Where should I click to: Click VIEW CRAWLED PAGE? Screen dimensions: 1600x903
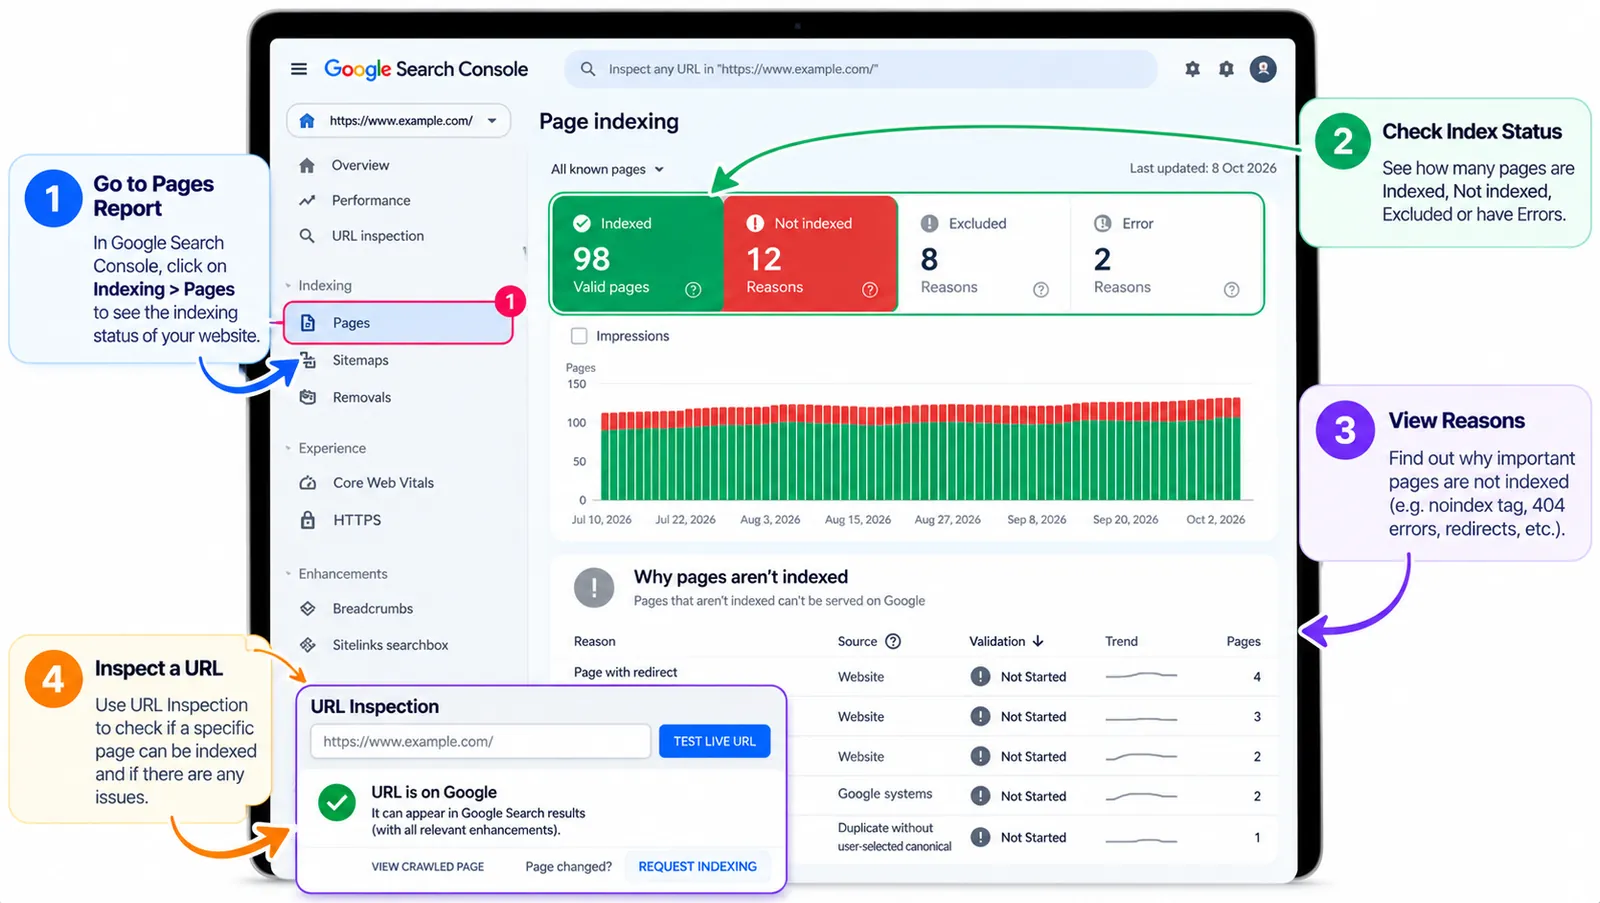(428, 866)
